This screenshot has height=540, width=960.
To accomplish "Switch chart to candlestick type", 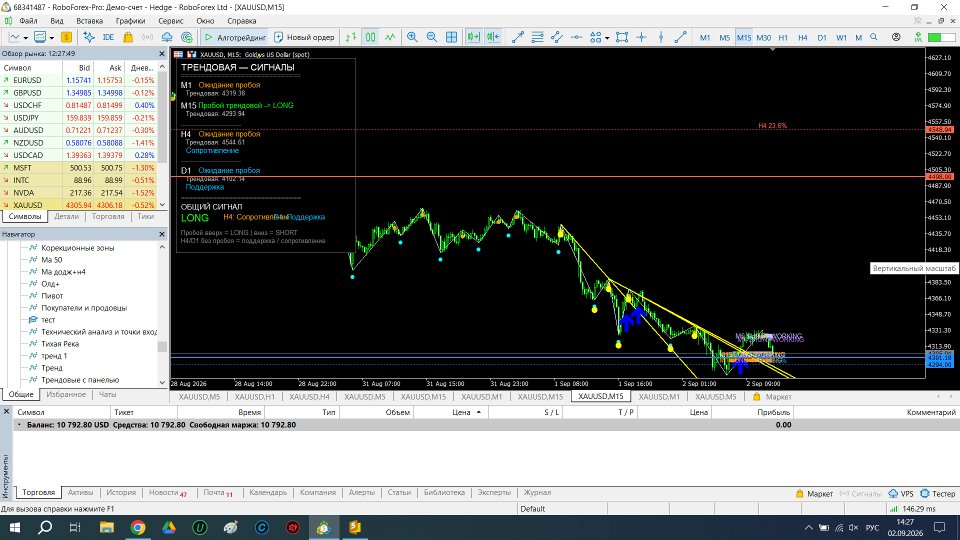I will click(x=370, y=37).
